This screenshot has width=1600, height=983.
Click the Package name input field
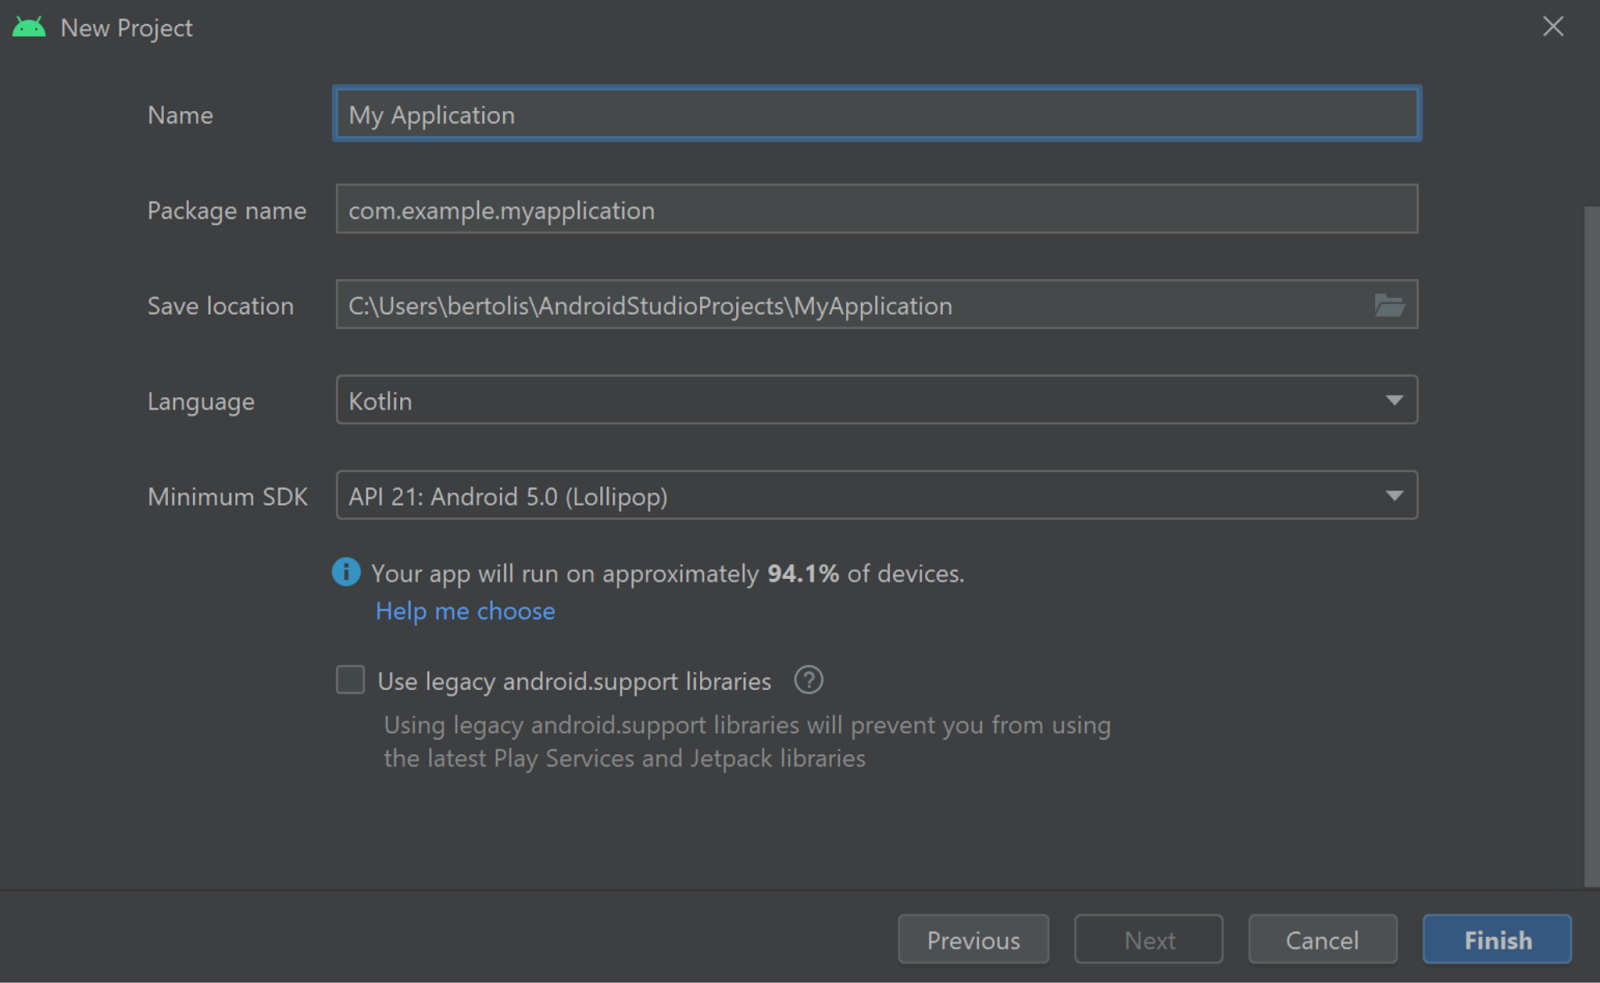pyautogui.click(x=877, y=209)
